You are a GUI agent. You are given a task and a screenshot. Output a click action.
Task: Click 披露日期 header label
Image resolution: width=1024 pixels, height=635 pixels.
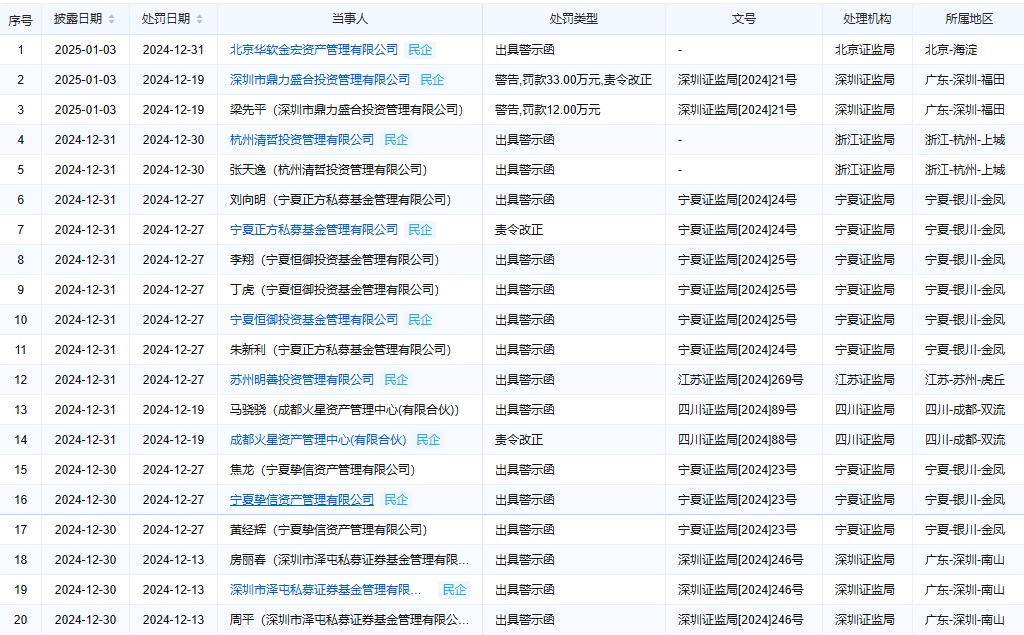point(78,20)
